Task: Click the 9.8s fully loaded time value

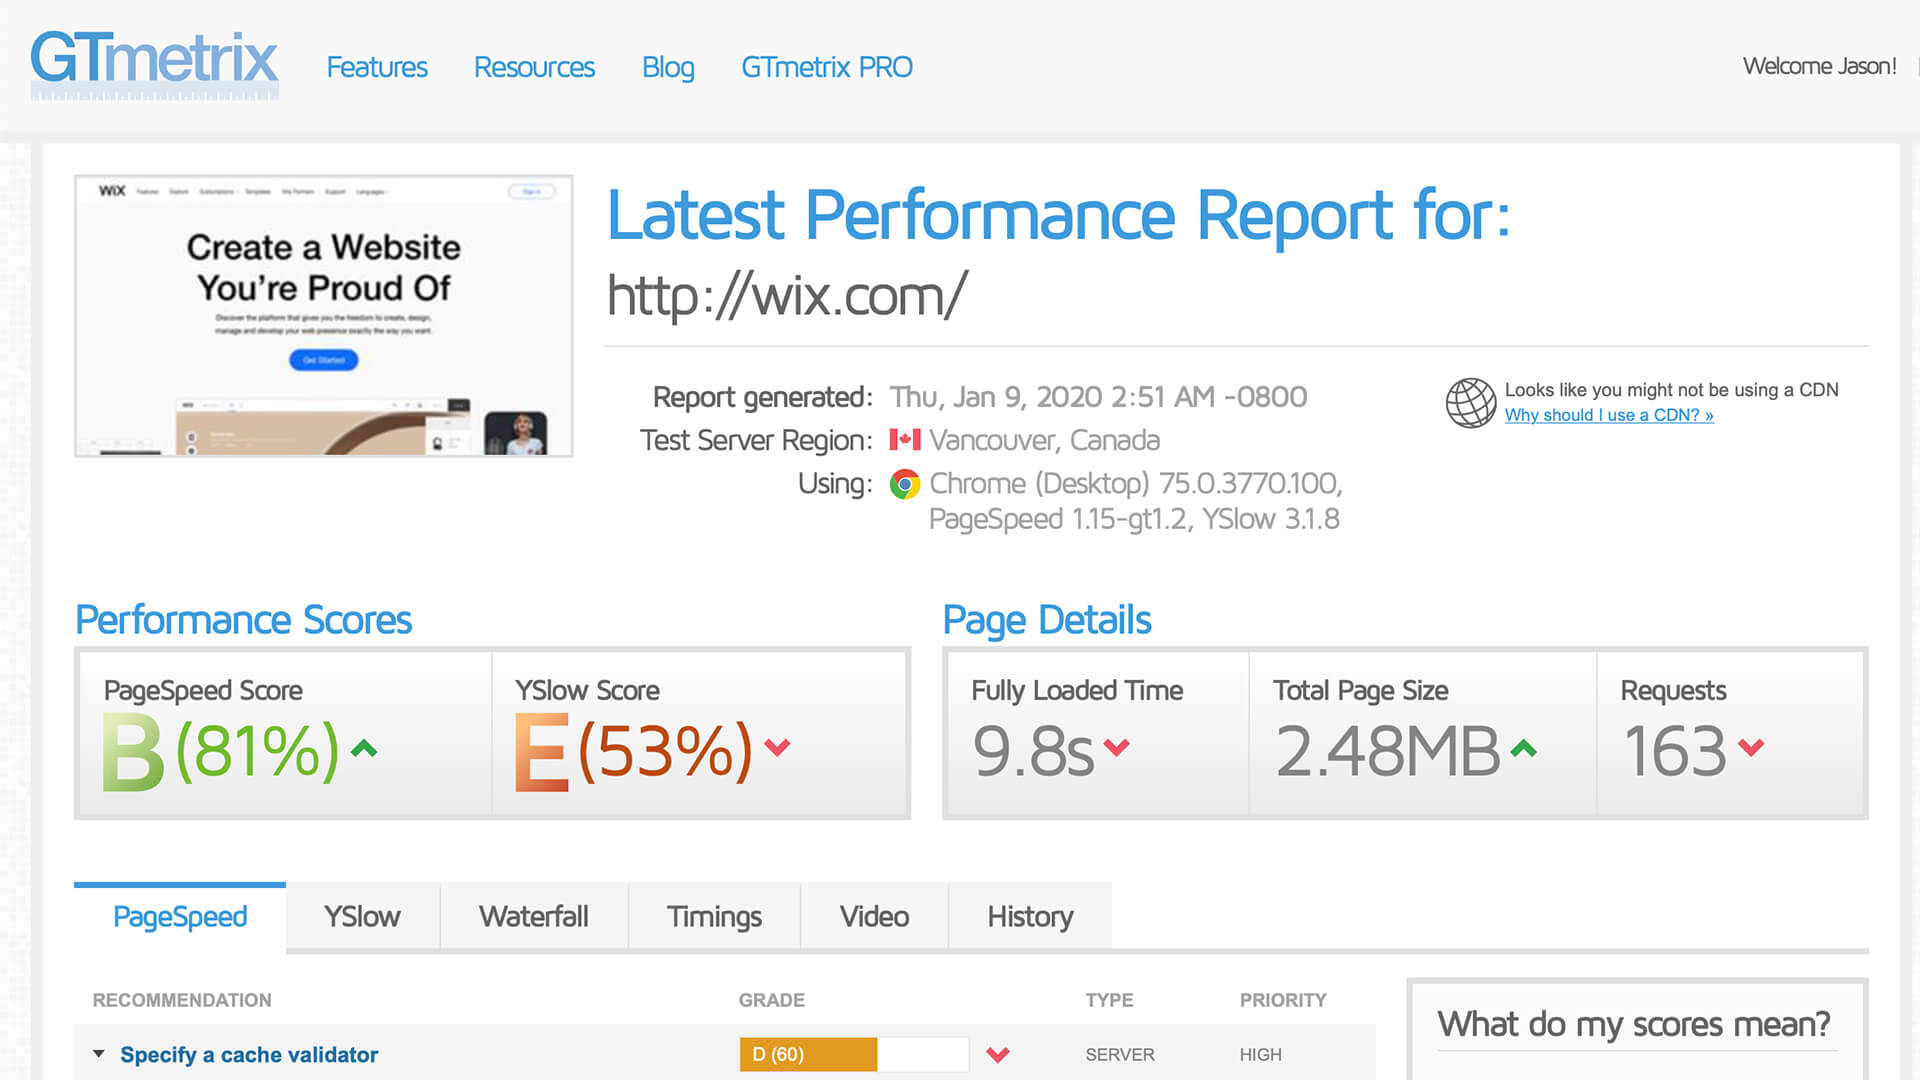Action: (x=1033, y=751)
